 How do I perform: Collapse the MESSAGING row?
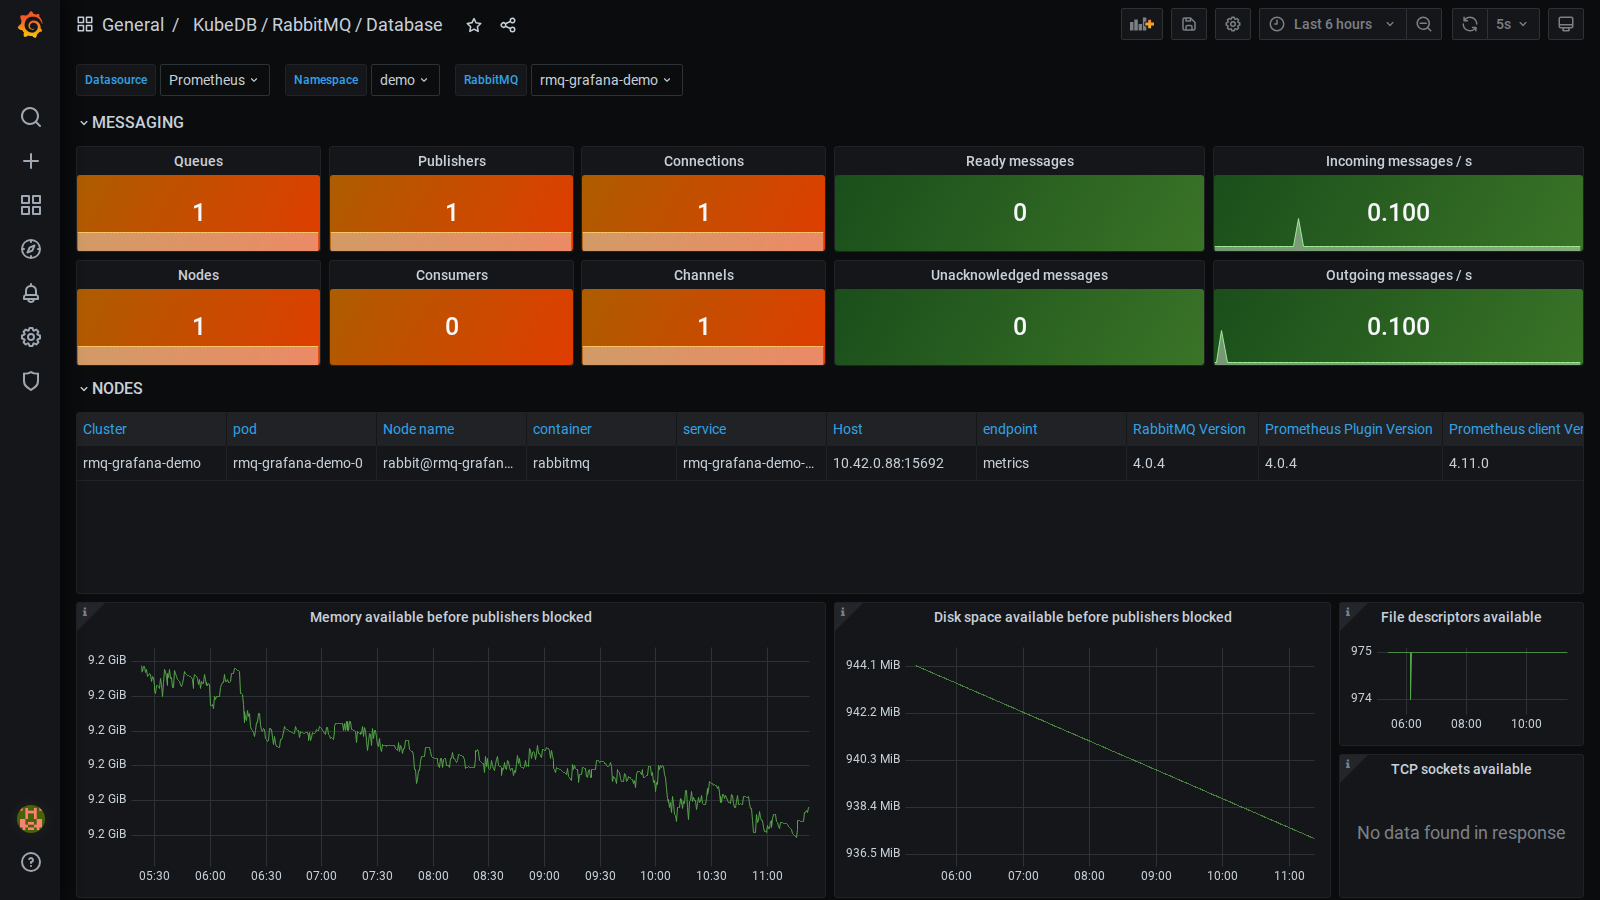click(131, 122)
